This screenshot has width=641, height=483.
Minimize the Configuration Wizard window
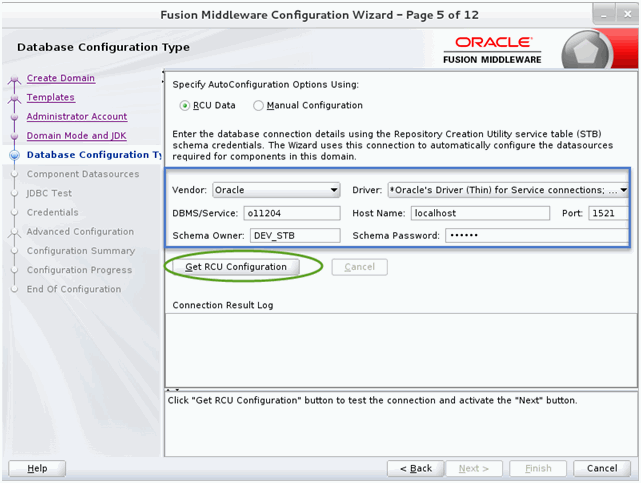coord(603,14)
